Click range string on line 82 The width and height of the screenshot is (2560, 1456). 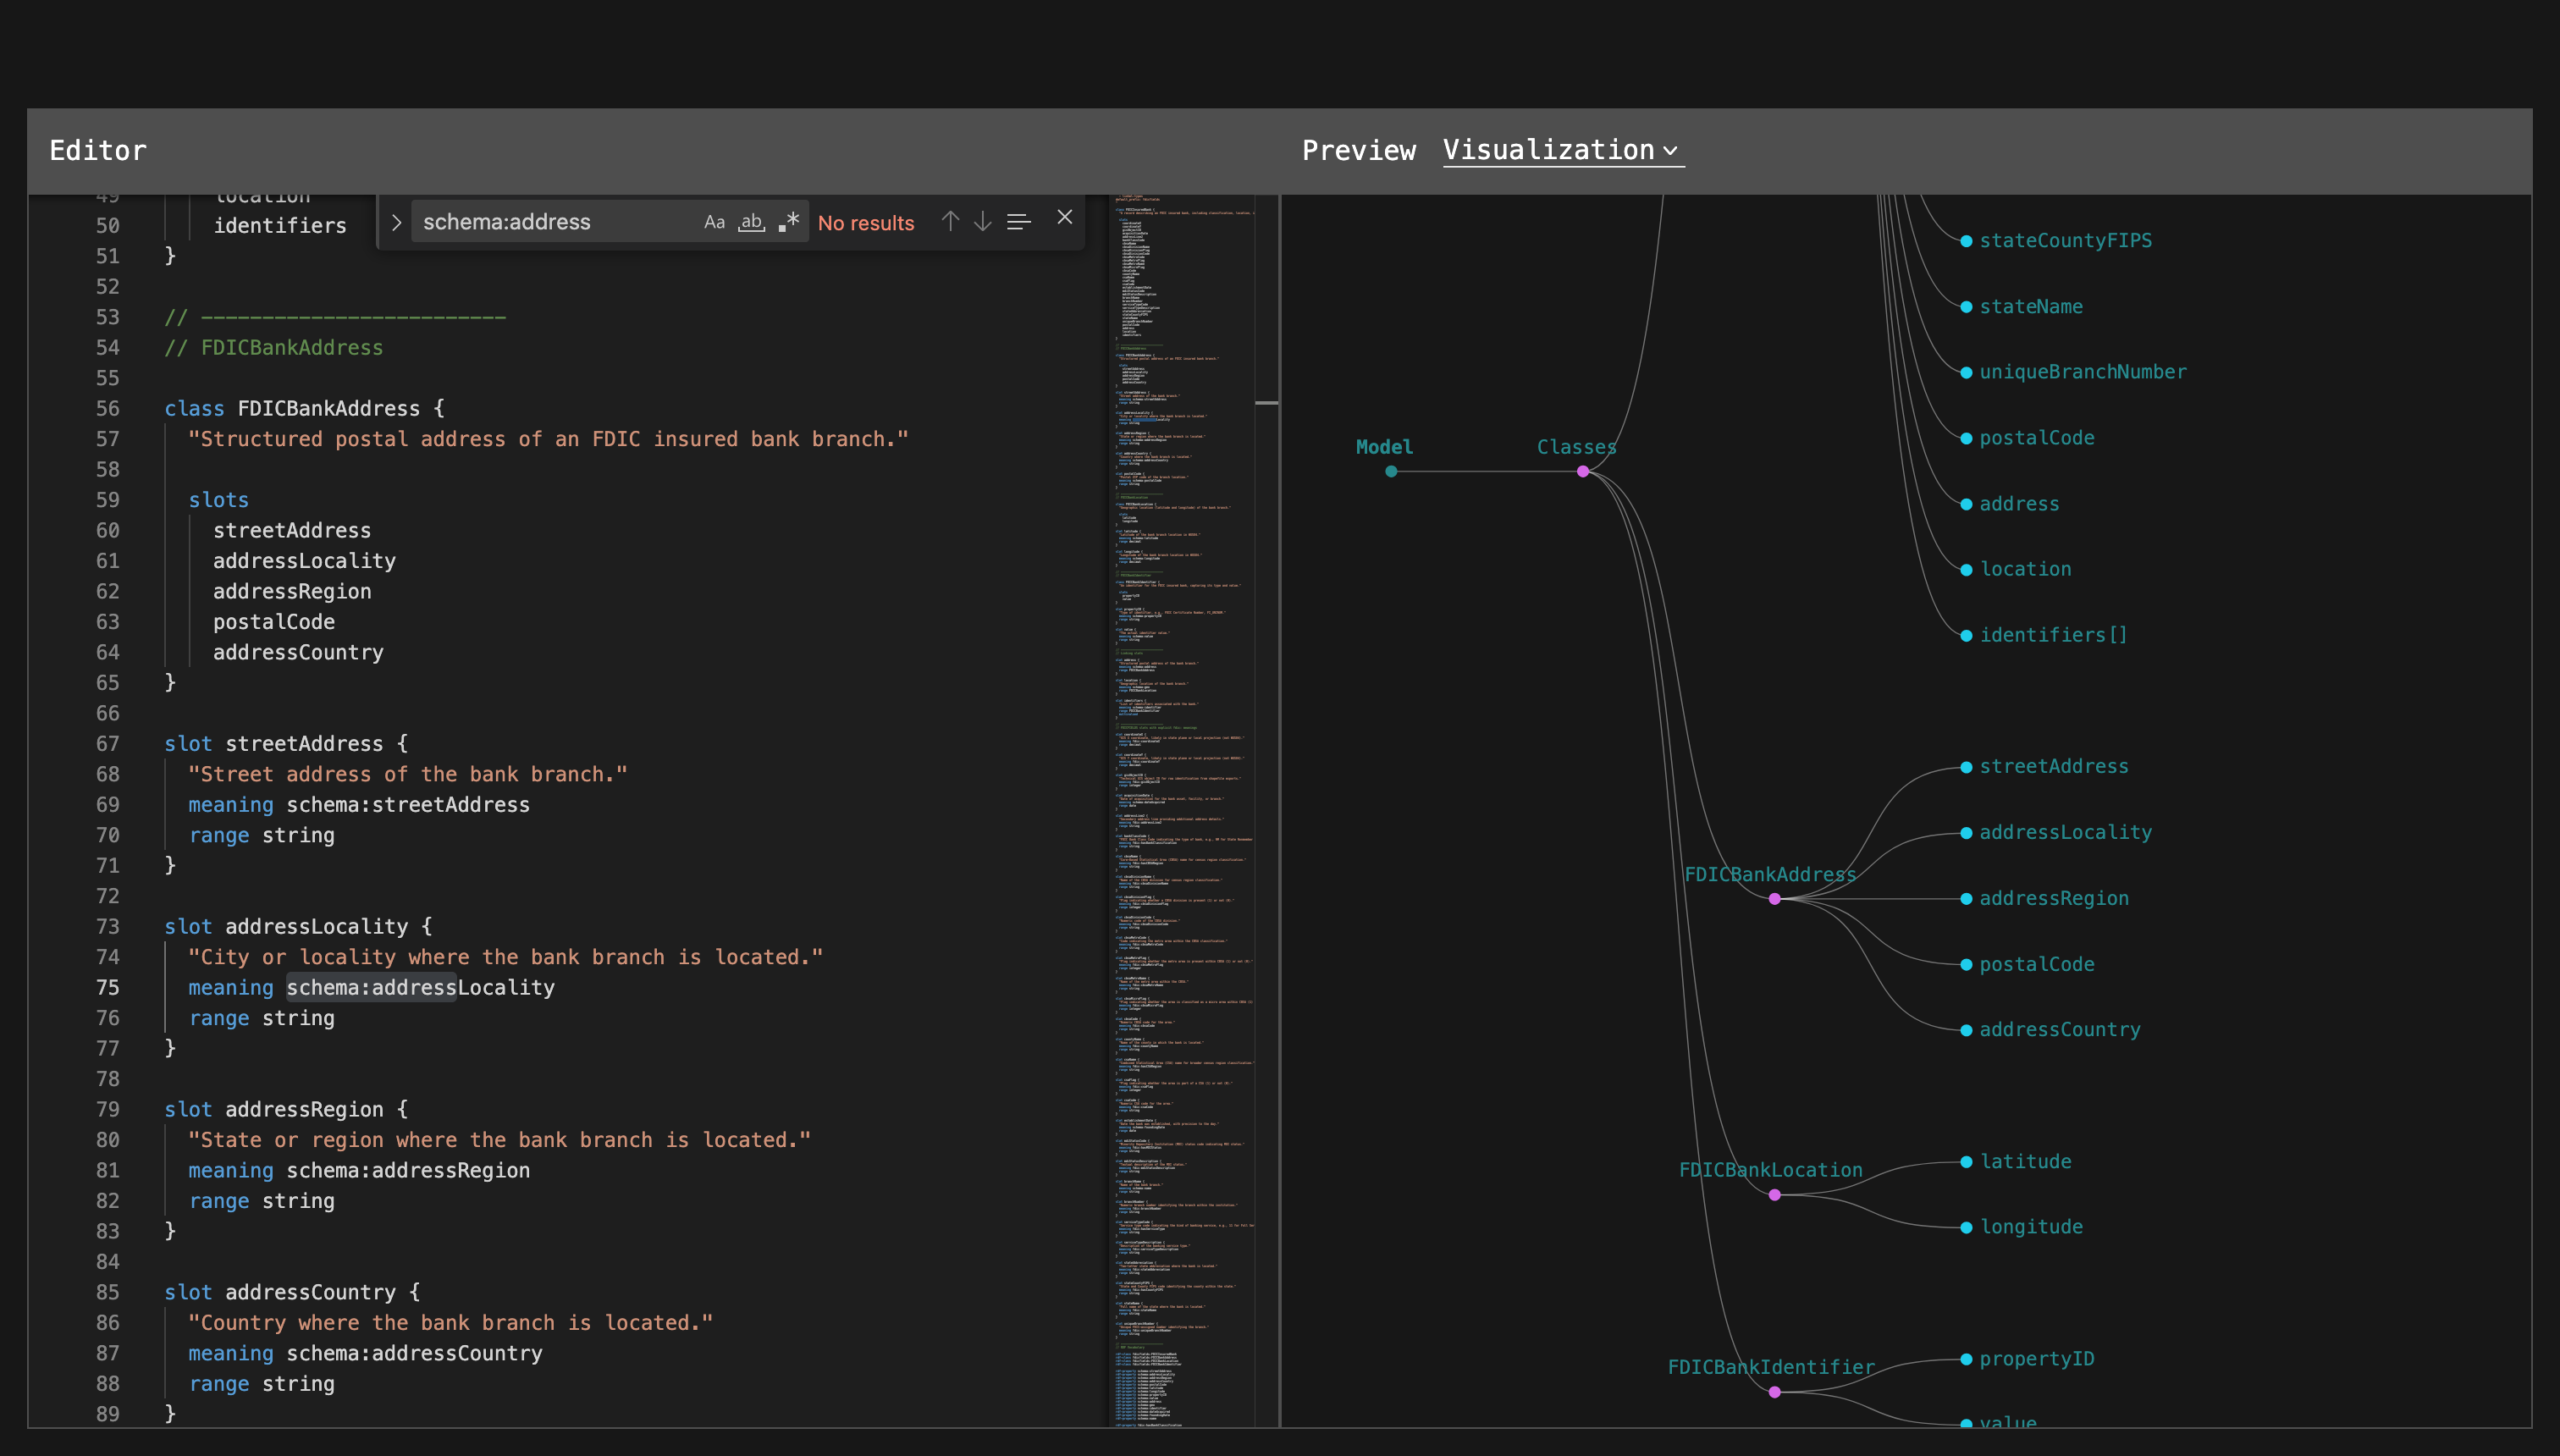coord(262,1201)
